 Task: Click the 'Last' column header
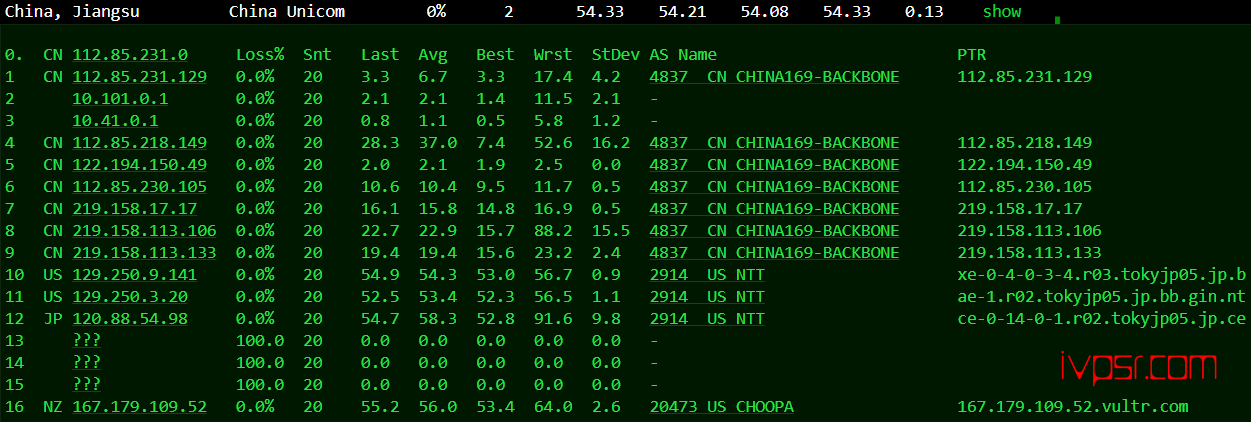click(380, 54)
